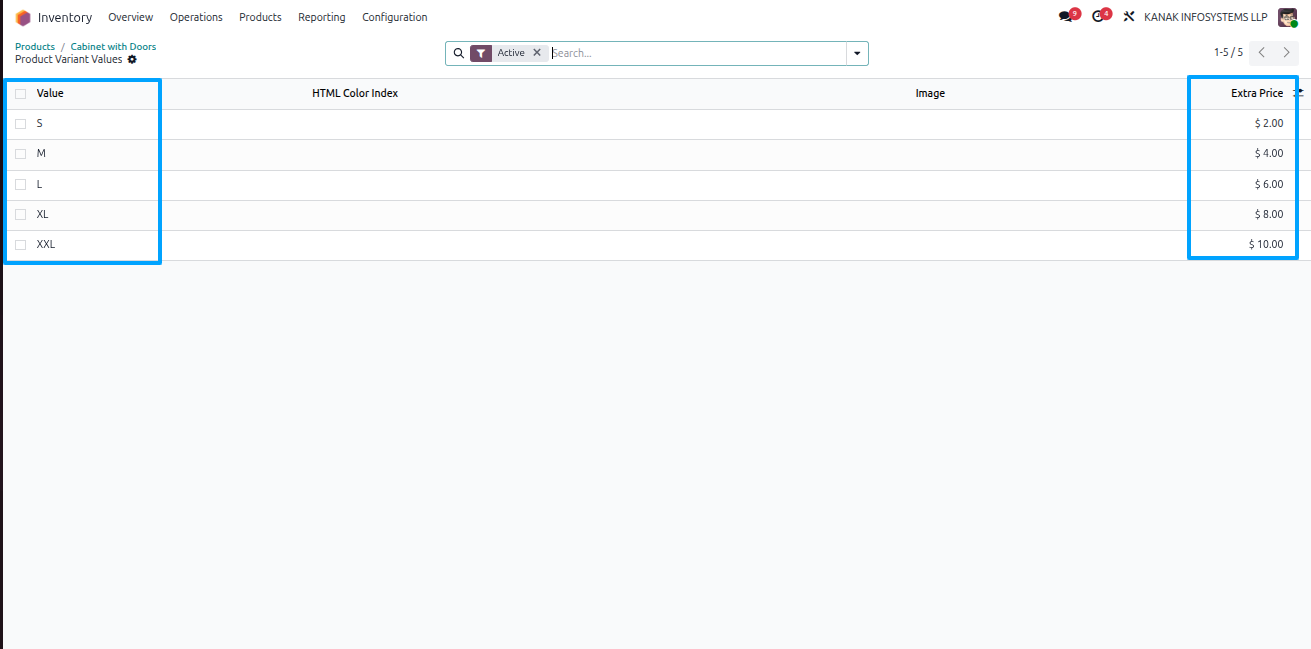Click the value cell XL

point(42,214)
